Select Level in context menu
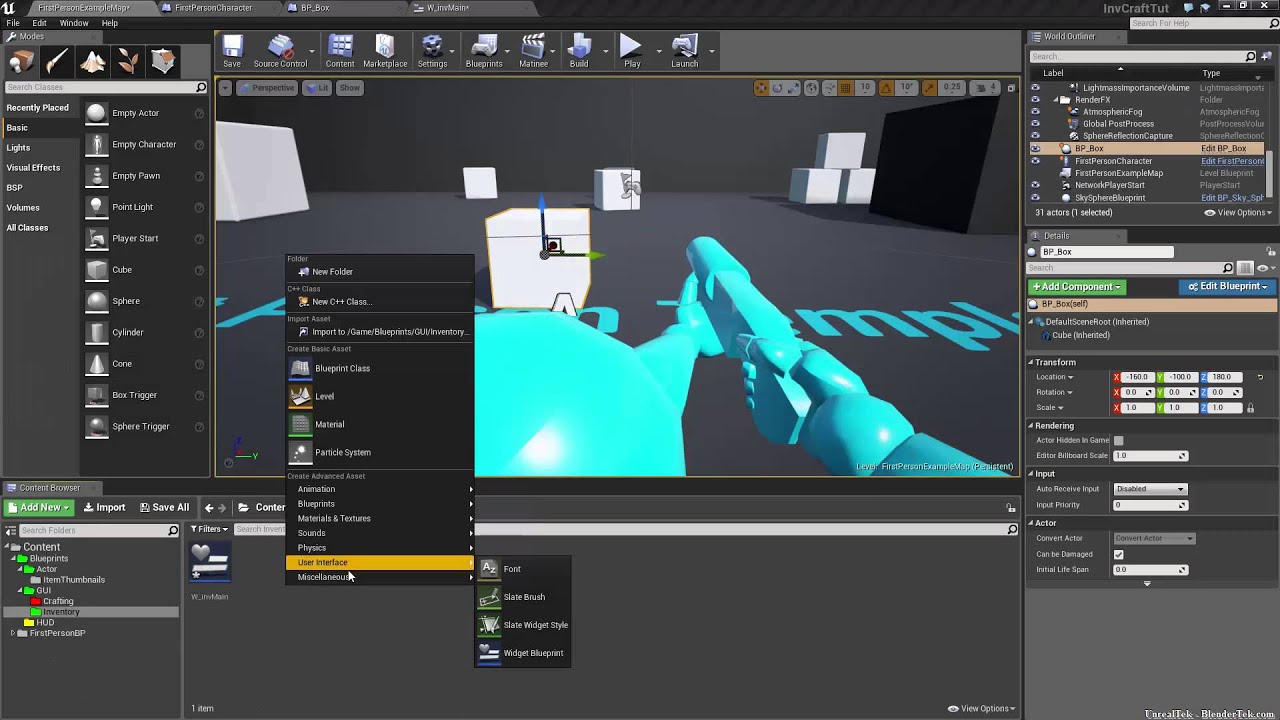1280x720 pixels. coord(379,396)
